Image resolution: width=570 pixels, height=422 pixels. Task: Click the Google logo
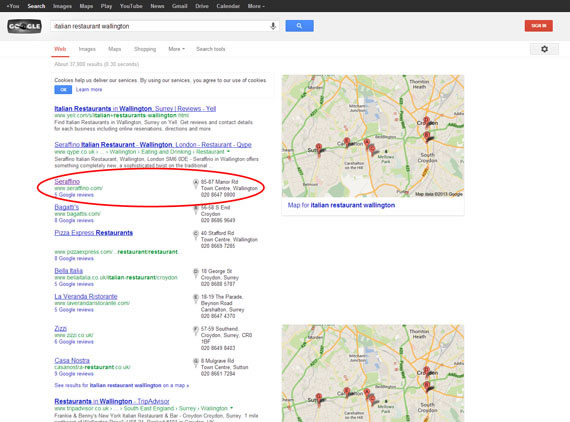[24, 26]
